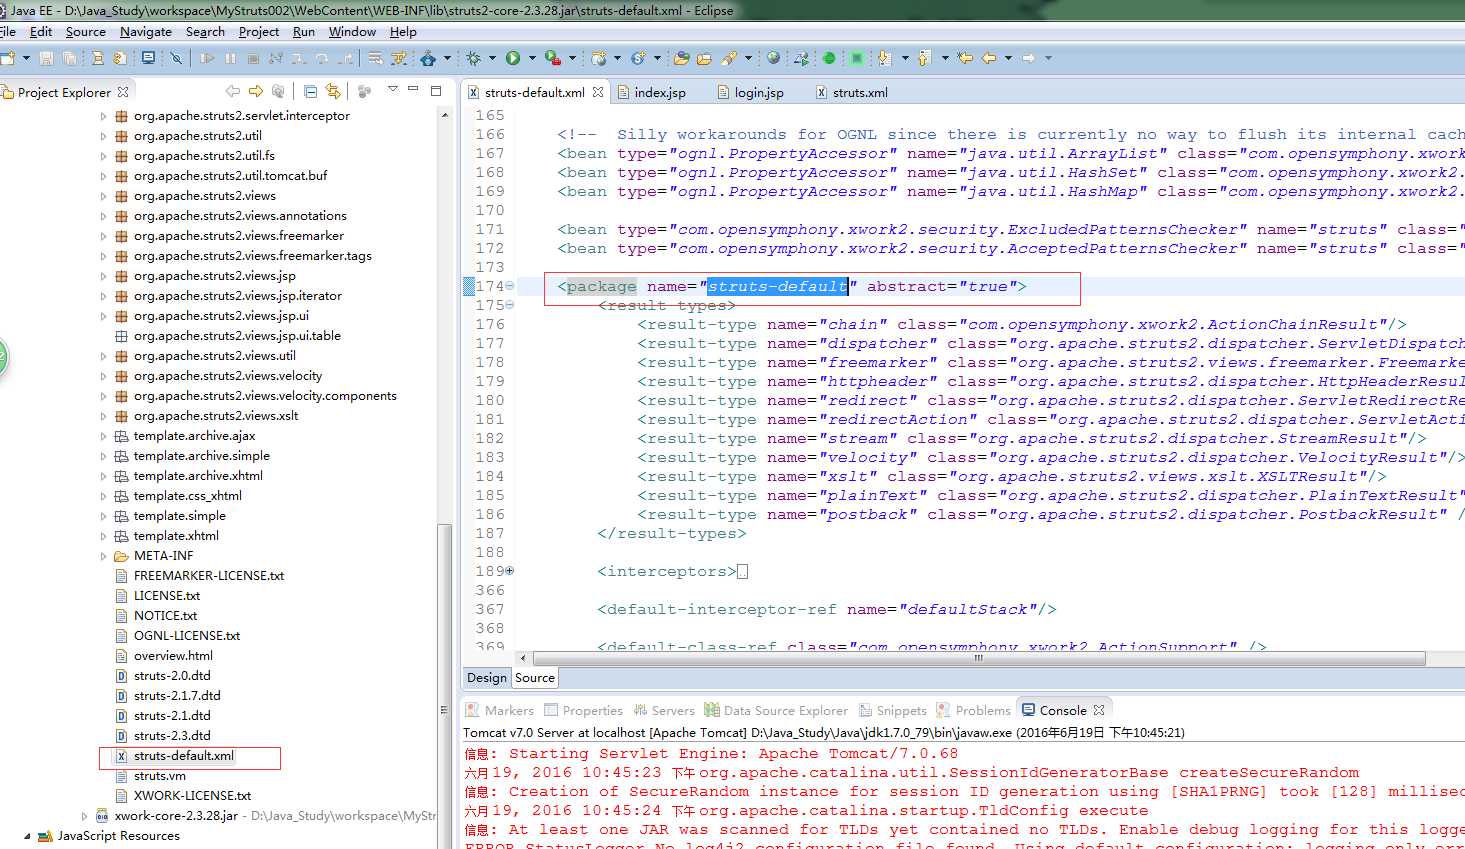Click Project Explorer back arrow icon
The image size is (1465, 849).
(233, 91)
